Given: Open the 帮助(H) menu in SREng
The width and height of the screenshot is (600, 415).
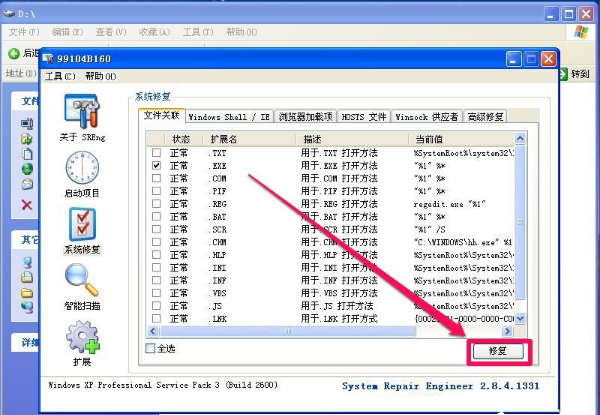Looking at the screenshot, I should point(100,76).
